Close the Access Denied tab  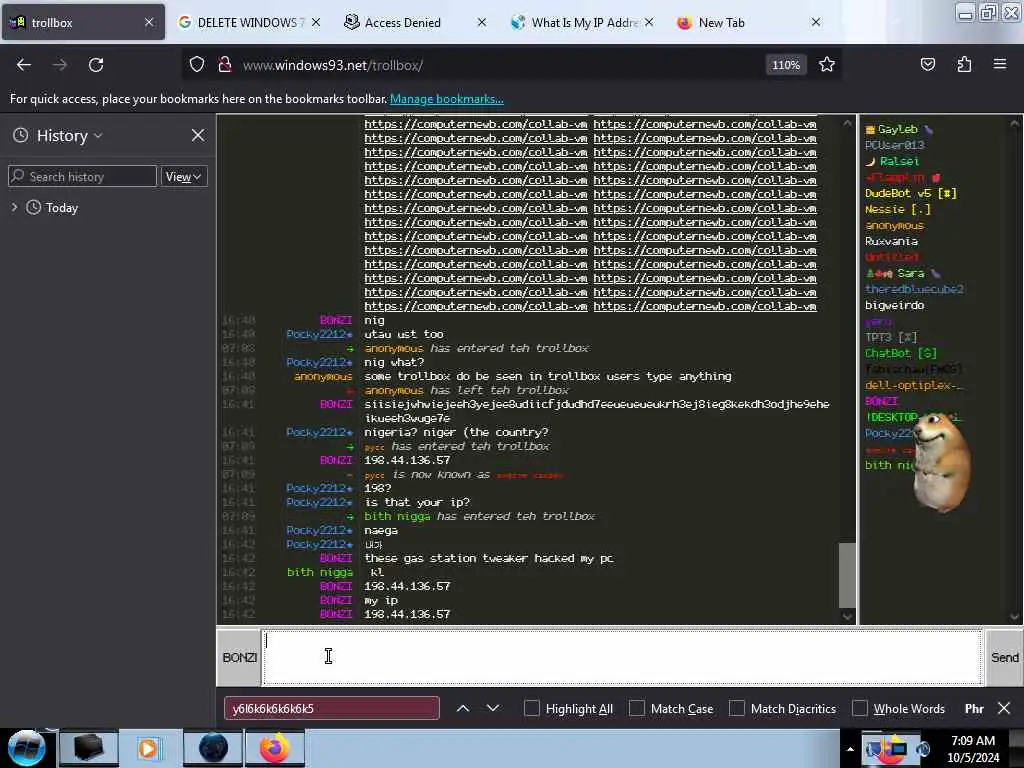[481, 22]
